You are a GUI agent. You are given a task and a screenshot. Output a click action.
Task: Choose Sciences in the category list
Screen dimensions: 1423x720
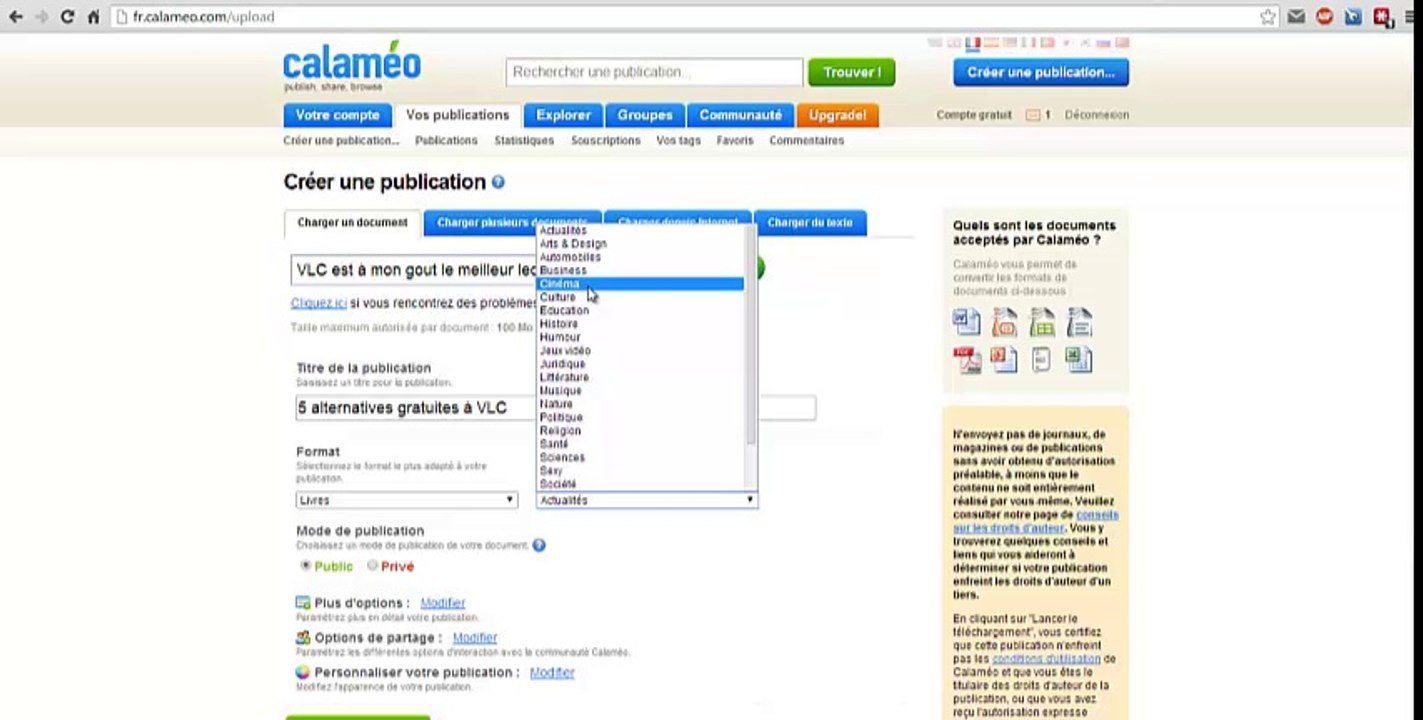point(640,457)
